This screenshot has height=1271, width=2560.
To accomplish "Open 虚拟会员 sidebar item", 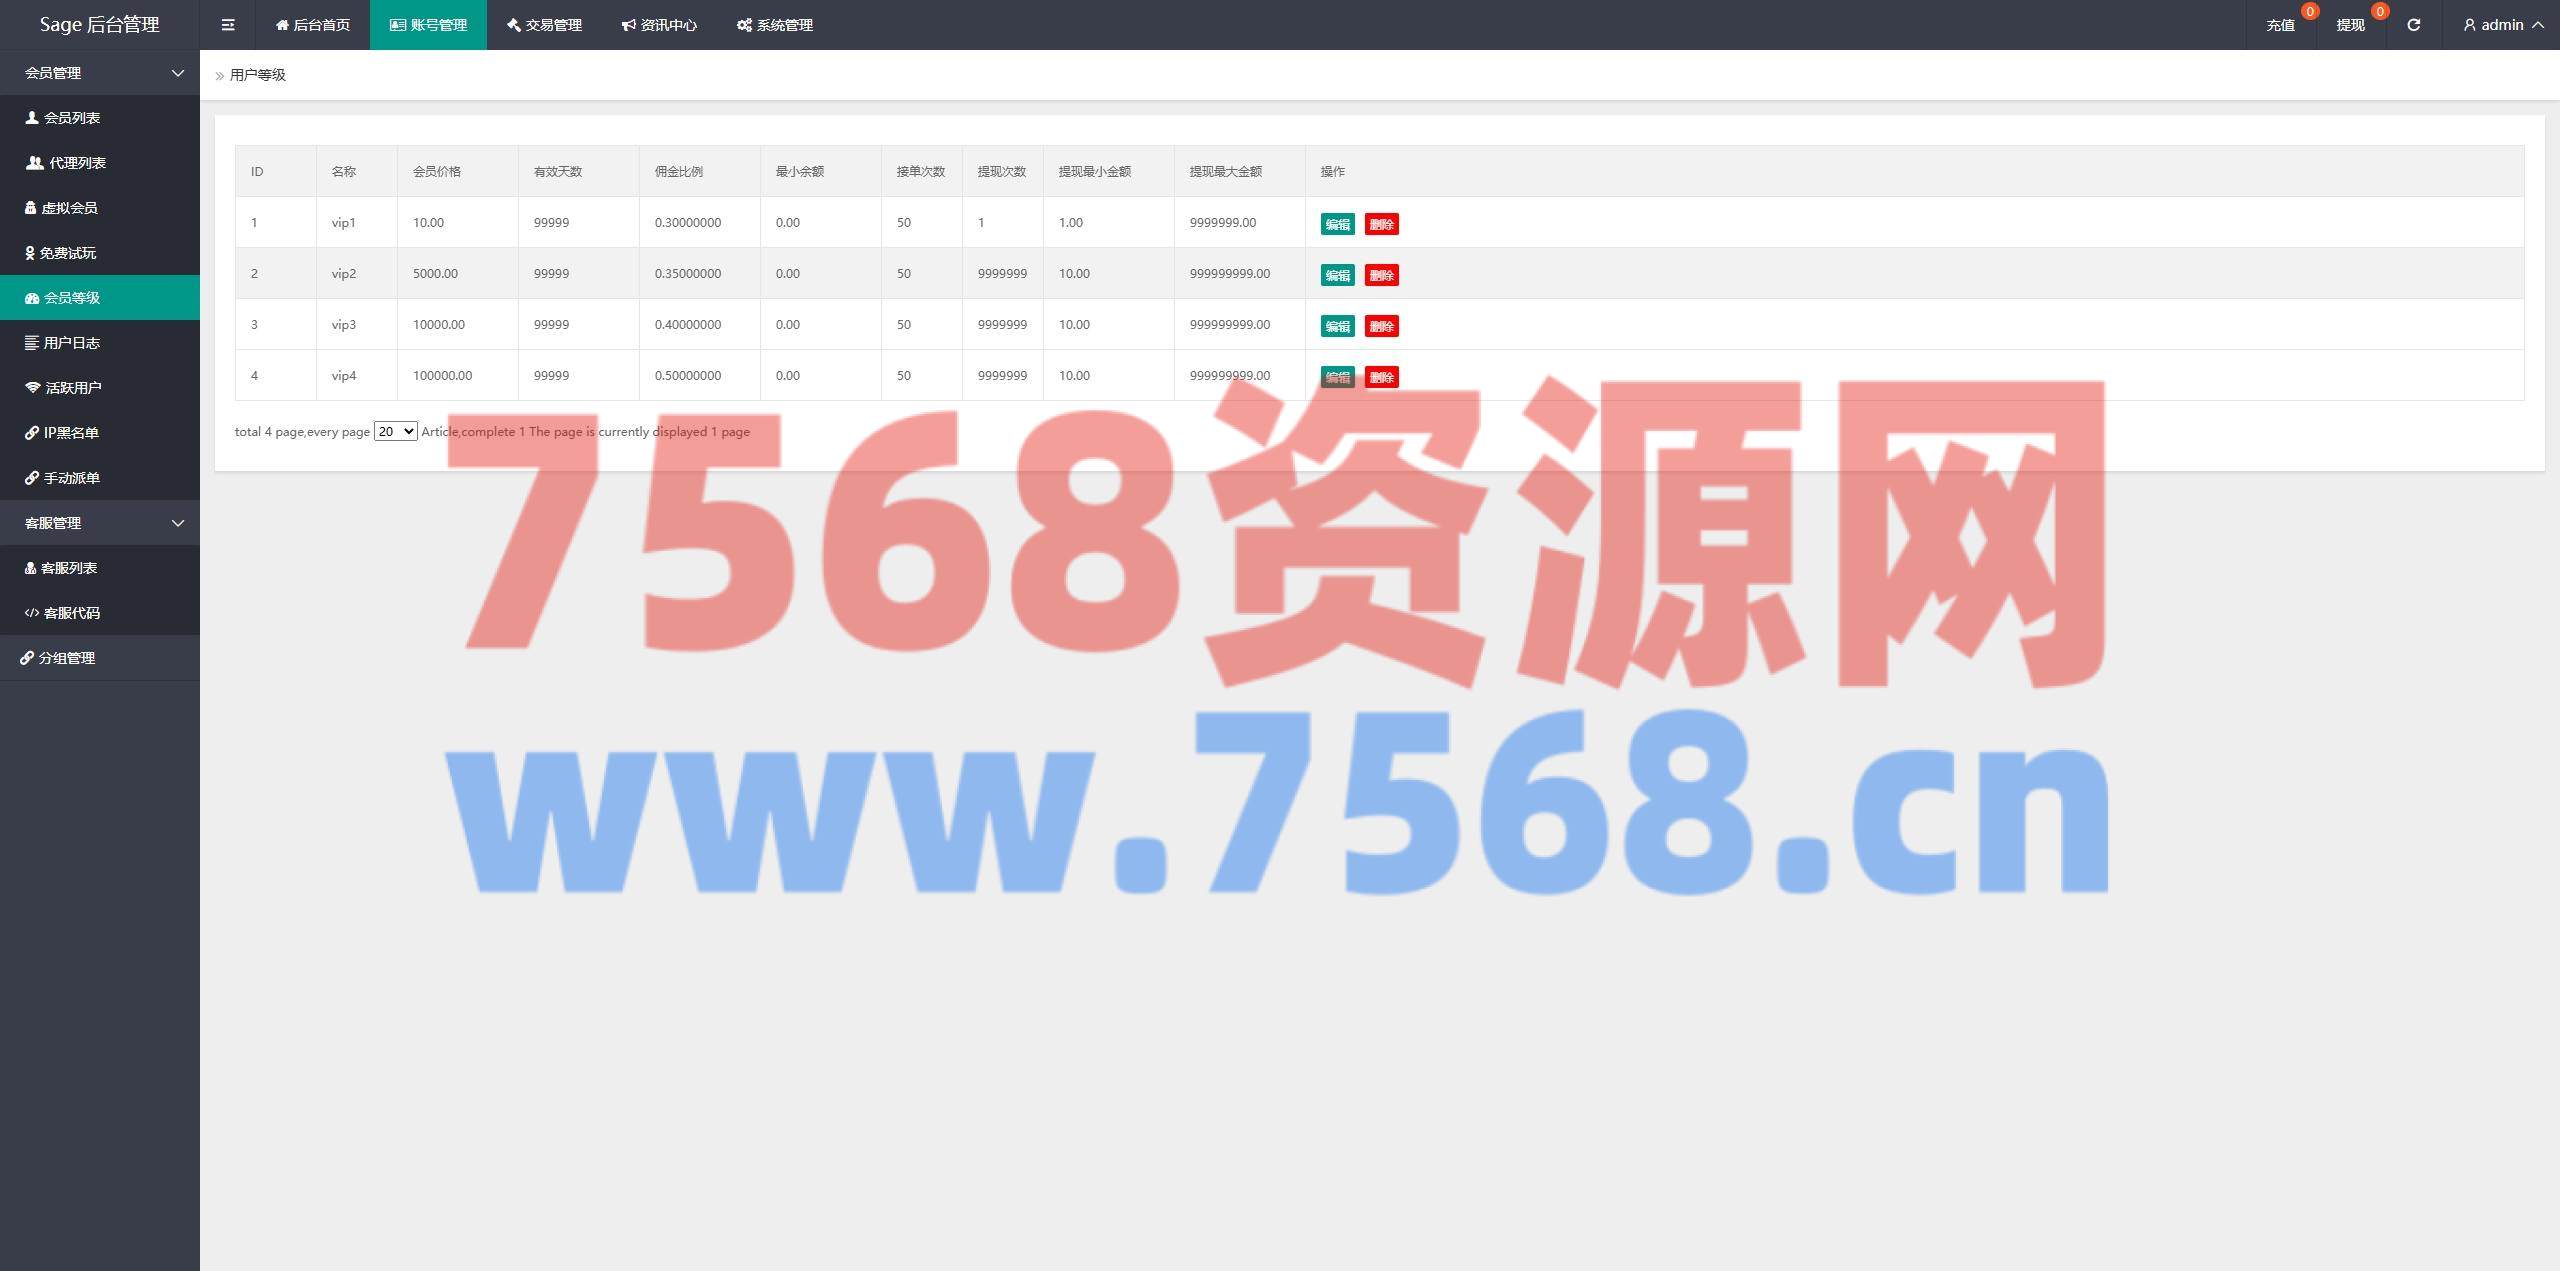I will [x=68, y=208].
